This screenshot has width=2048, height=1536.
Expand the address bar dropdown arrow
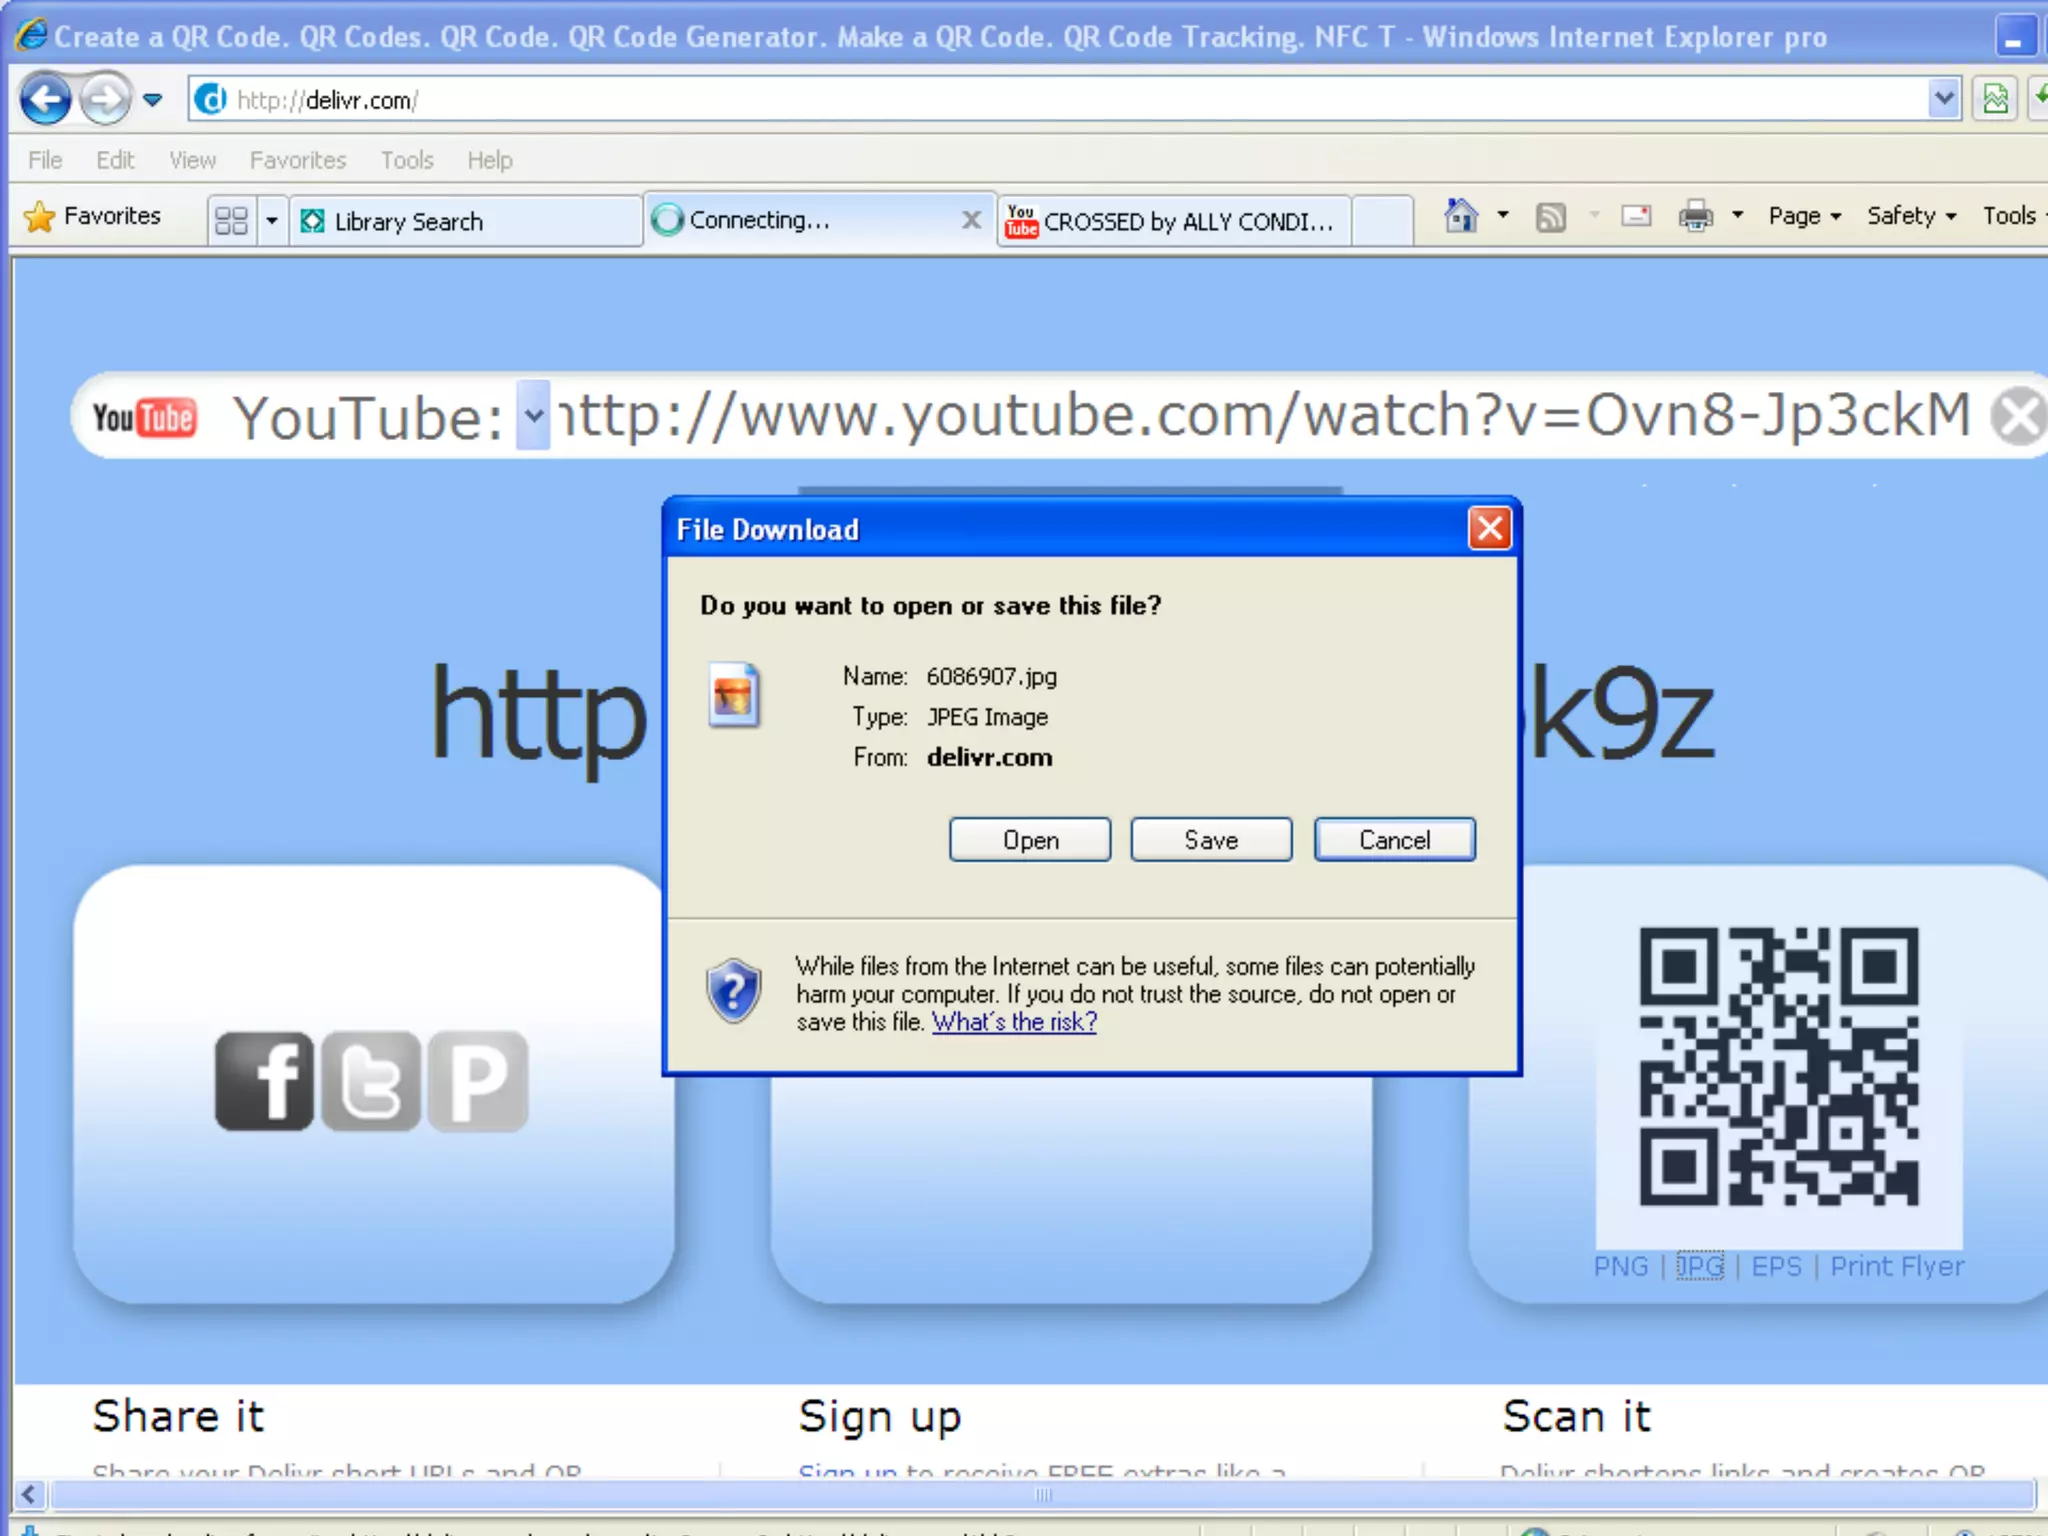pos(1943,99)
